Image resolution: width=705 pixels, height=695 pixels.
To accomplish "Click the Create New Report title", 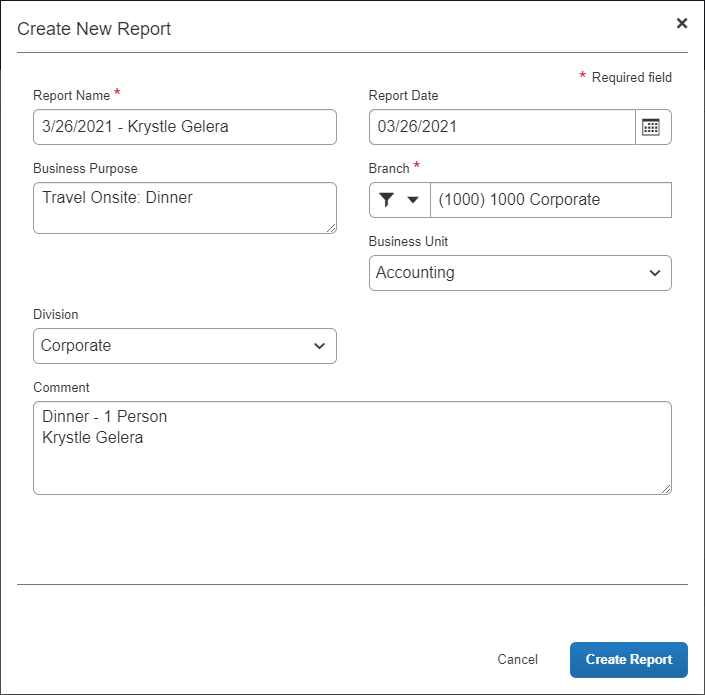I will [x=94, y=29].
